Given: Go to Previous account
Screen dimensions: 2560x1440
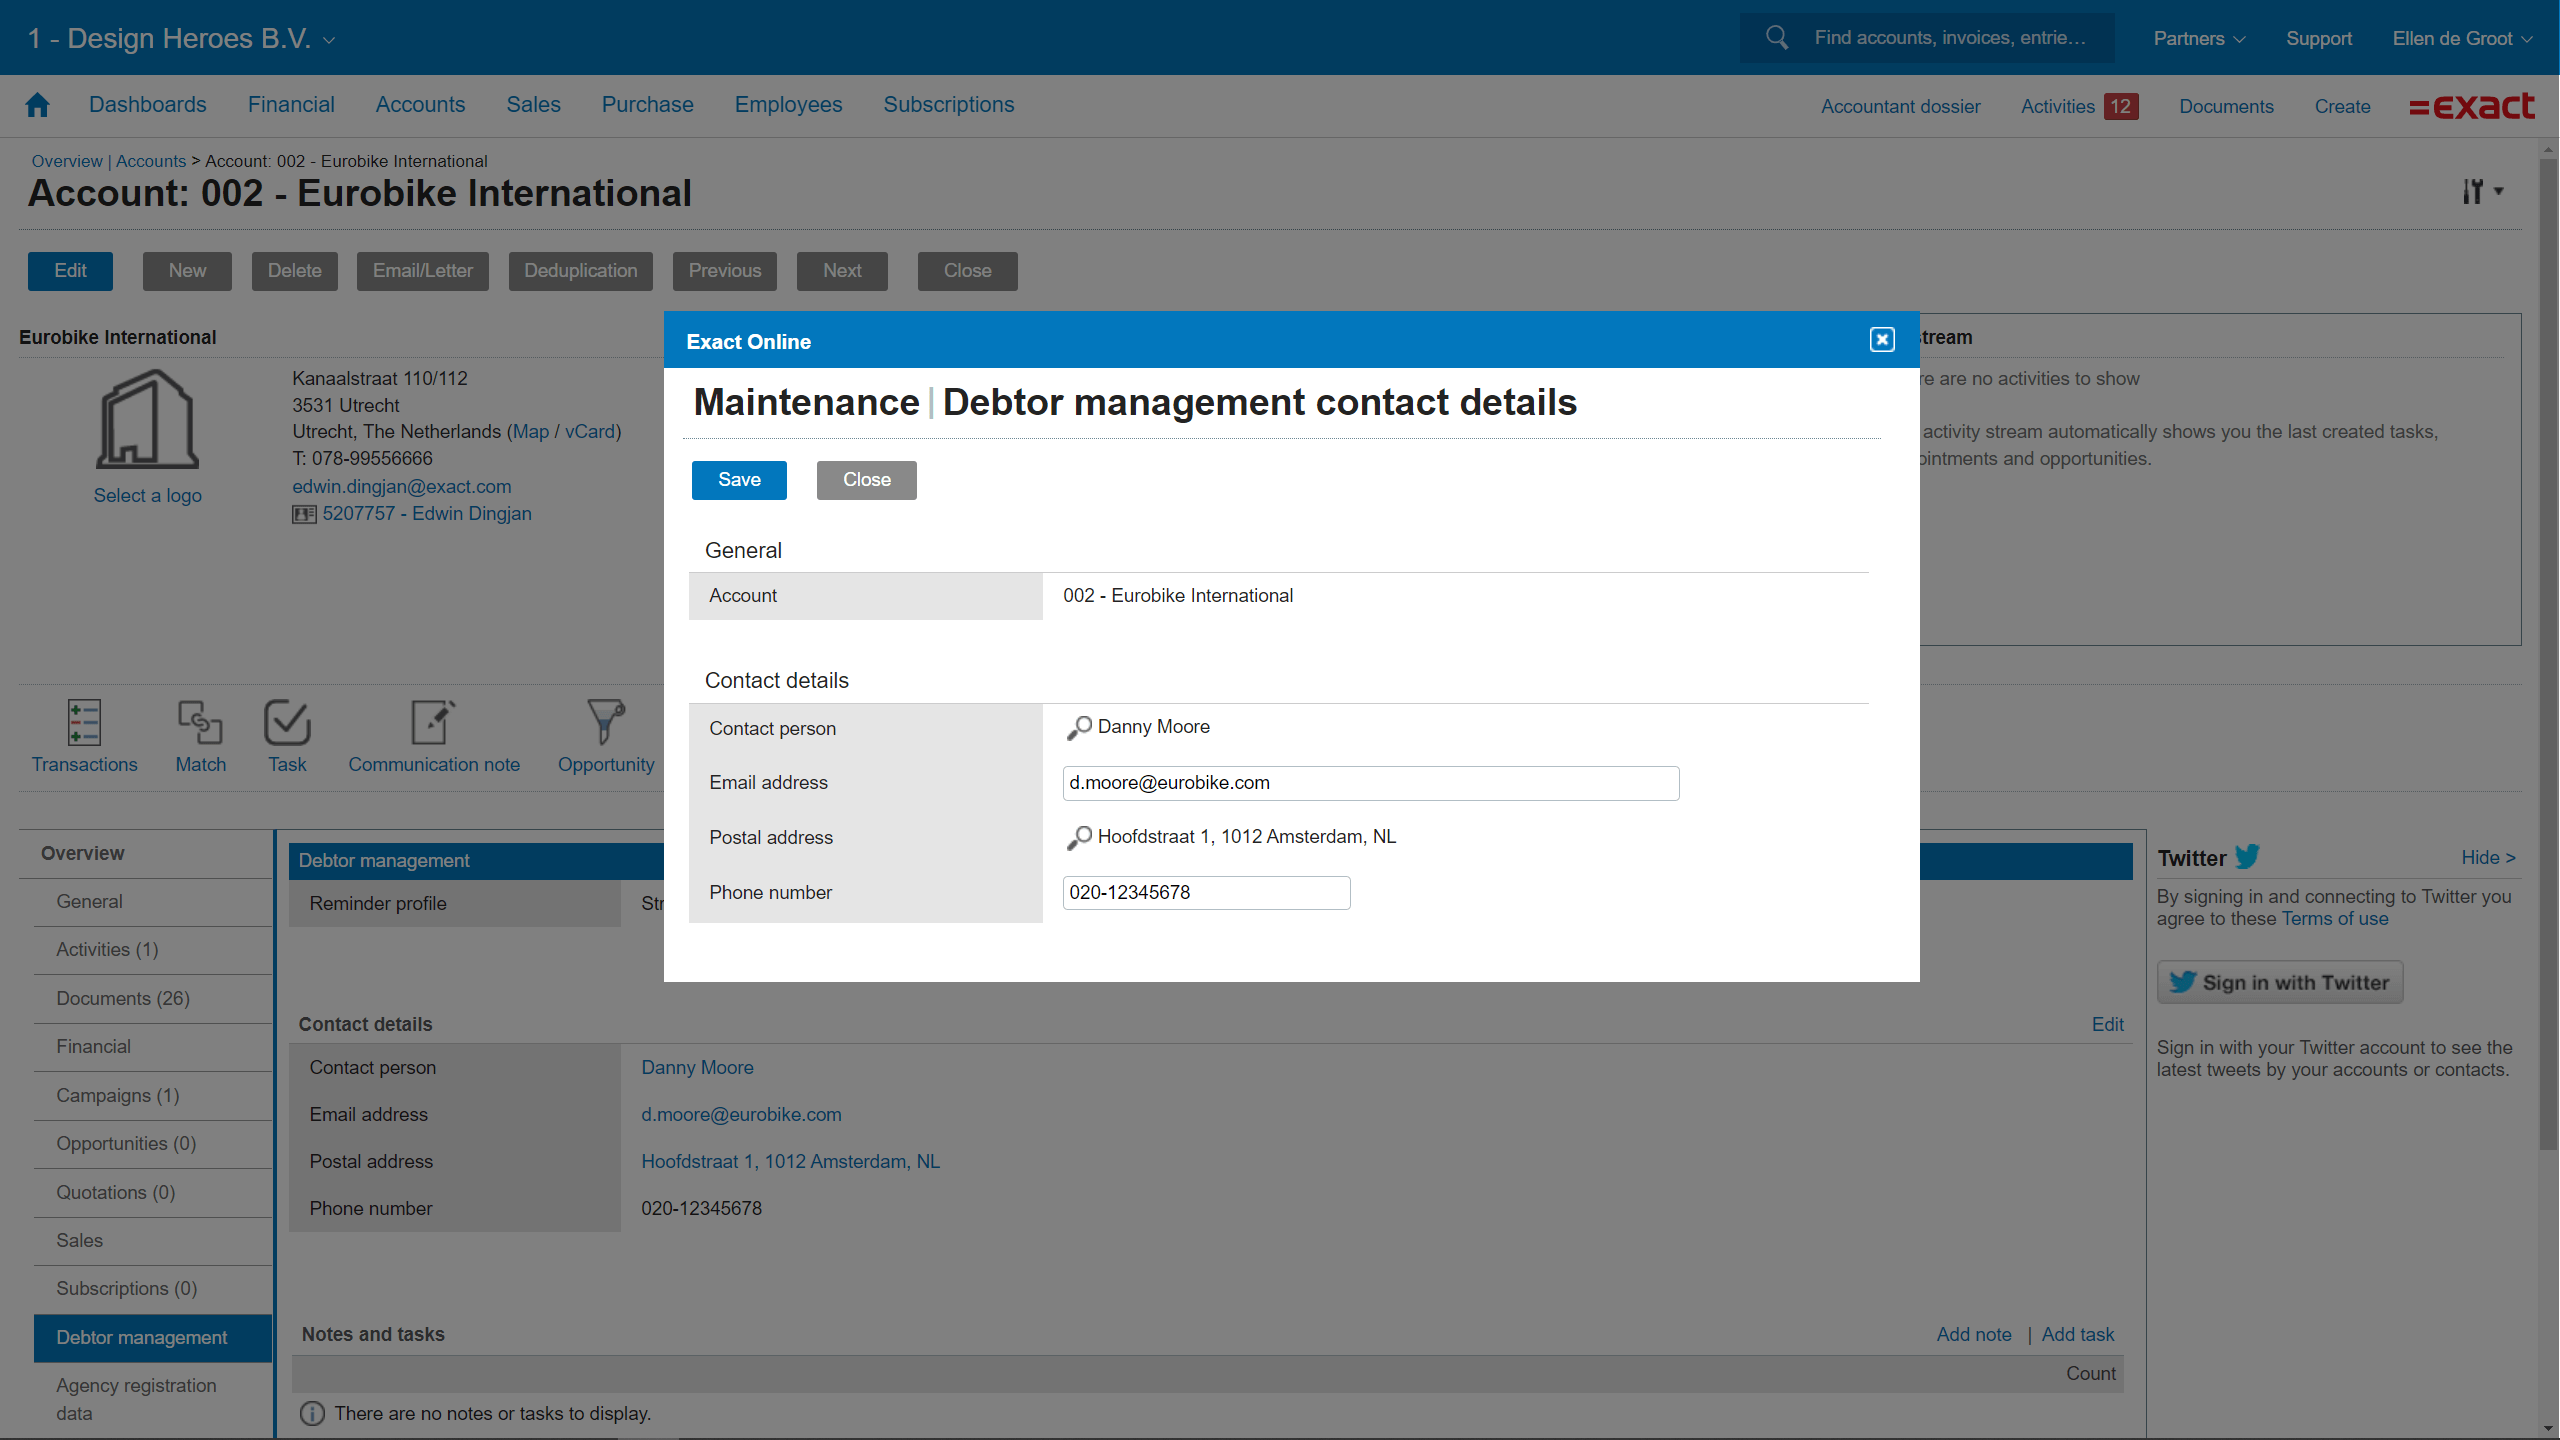Looking at the screenshot, I should 725,271.
